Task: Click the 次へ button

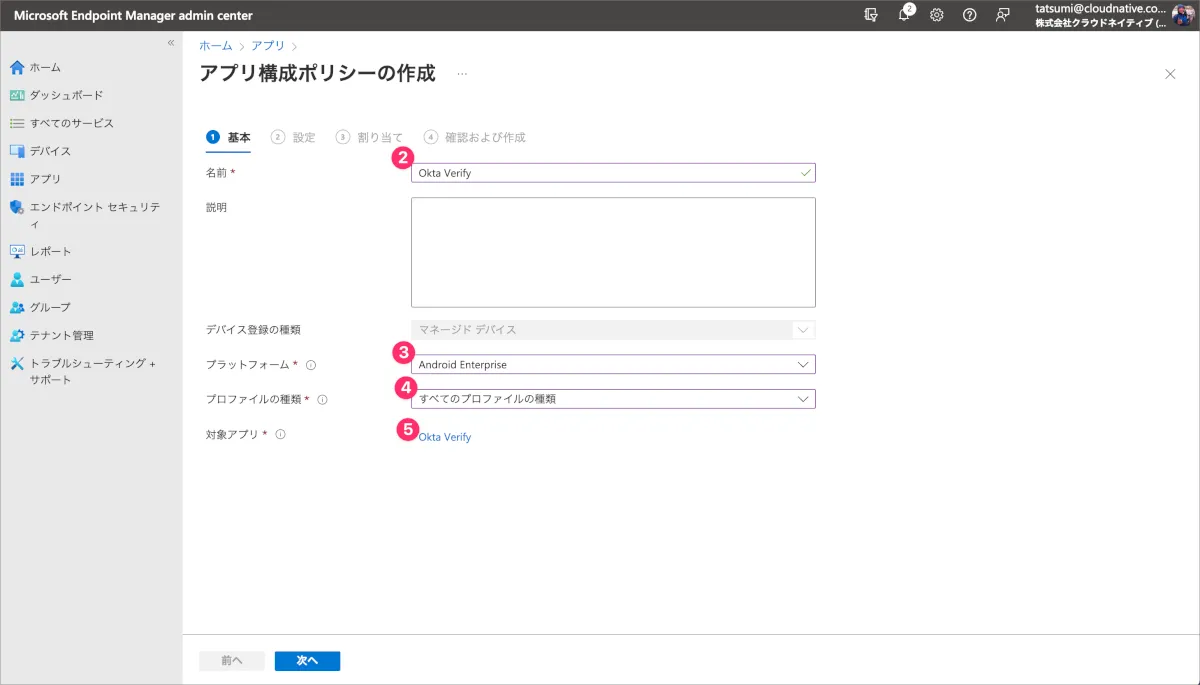Action: pyautogui.click(x=307, y=661)
